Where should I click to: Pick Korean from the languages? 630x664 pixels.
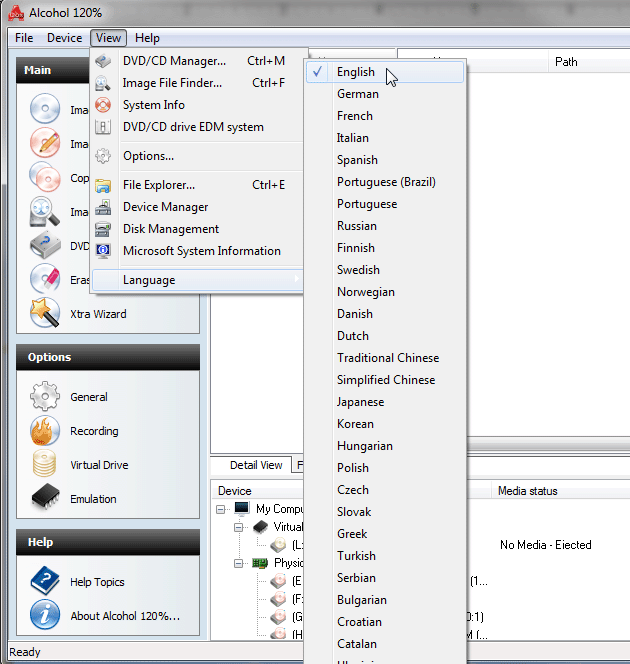[385, 424]
